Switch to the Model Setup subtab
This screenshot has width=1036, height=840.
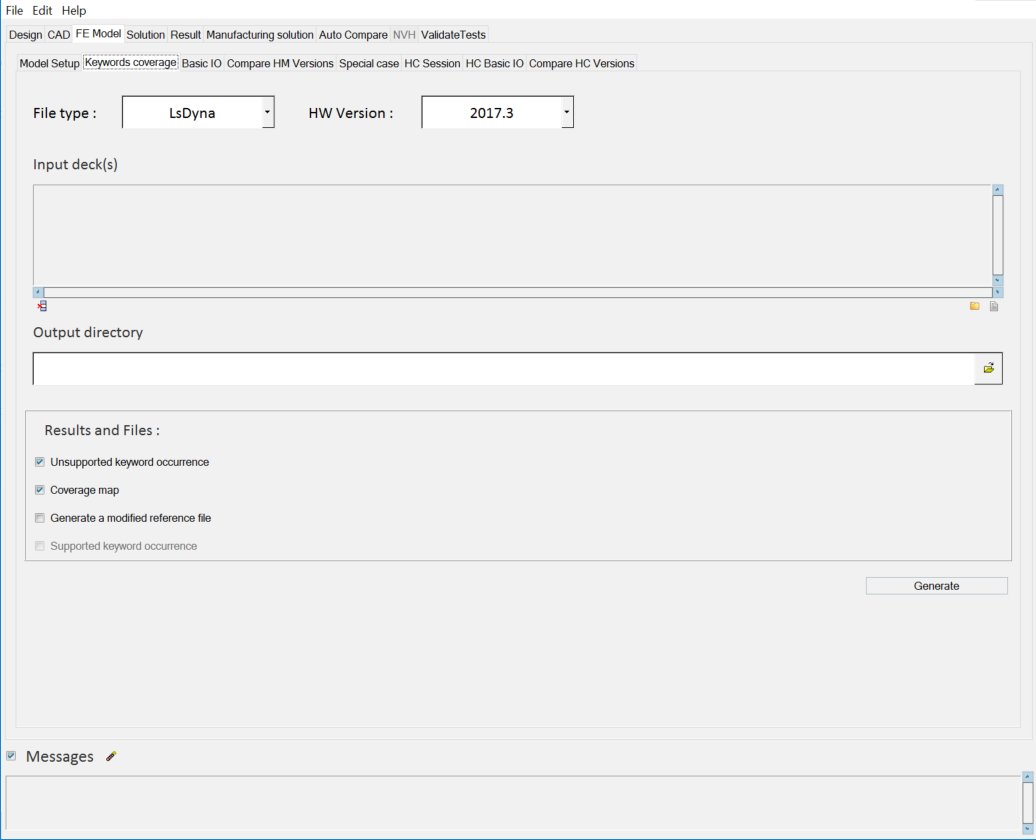point(50,63)
